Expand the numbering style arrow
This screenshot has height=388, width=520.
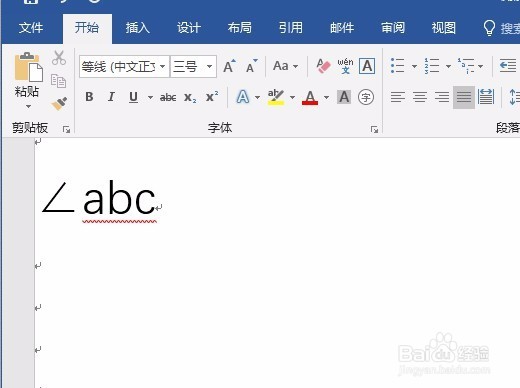pyautogui.click(x=448, y=66)
